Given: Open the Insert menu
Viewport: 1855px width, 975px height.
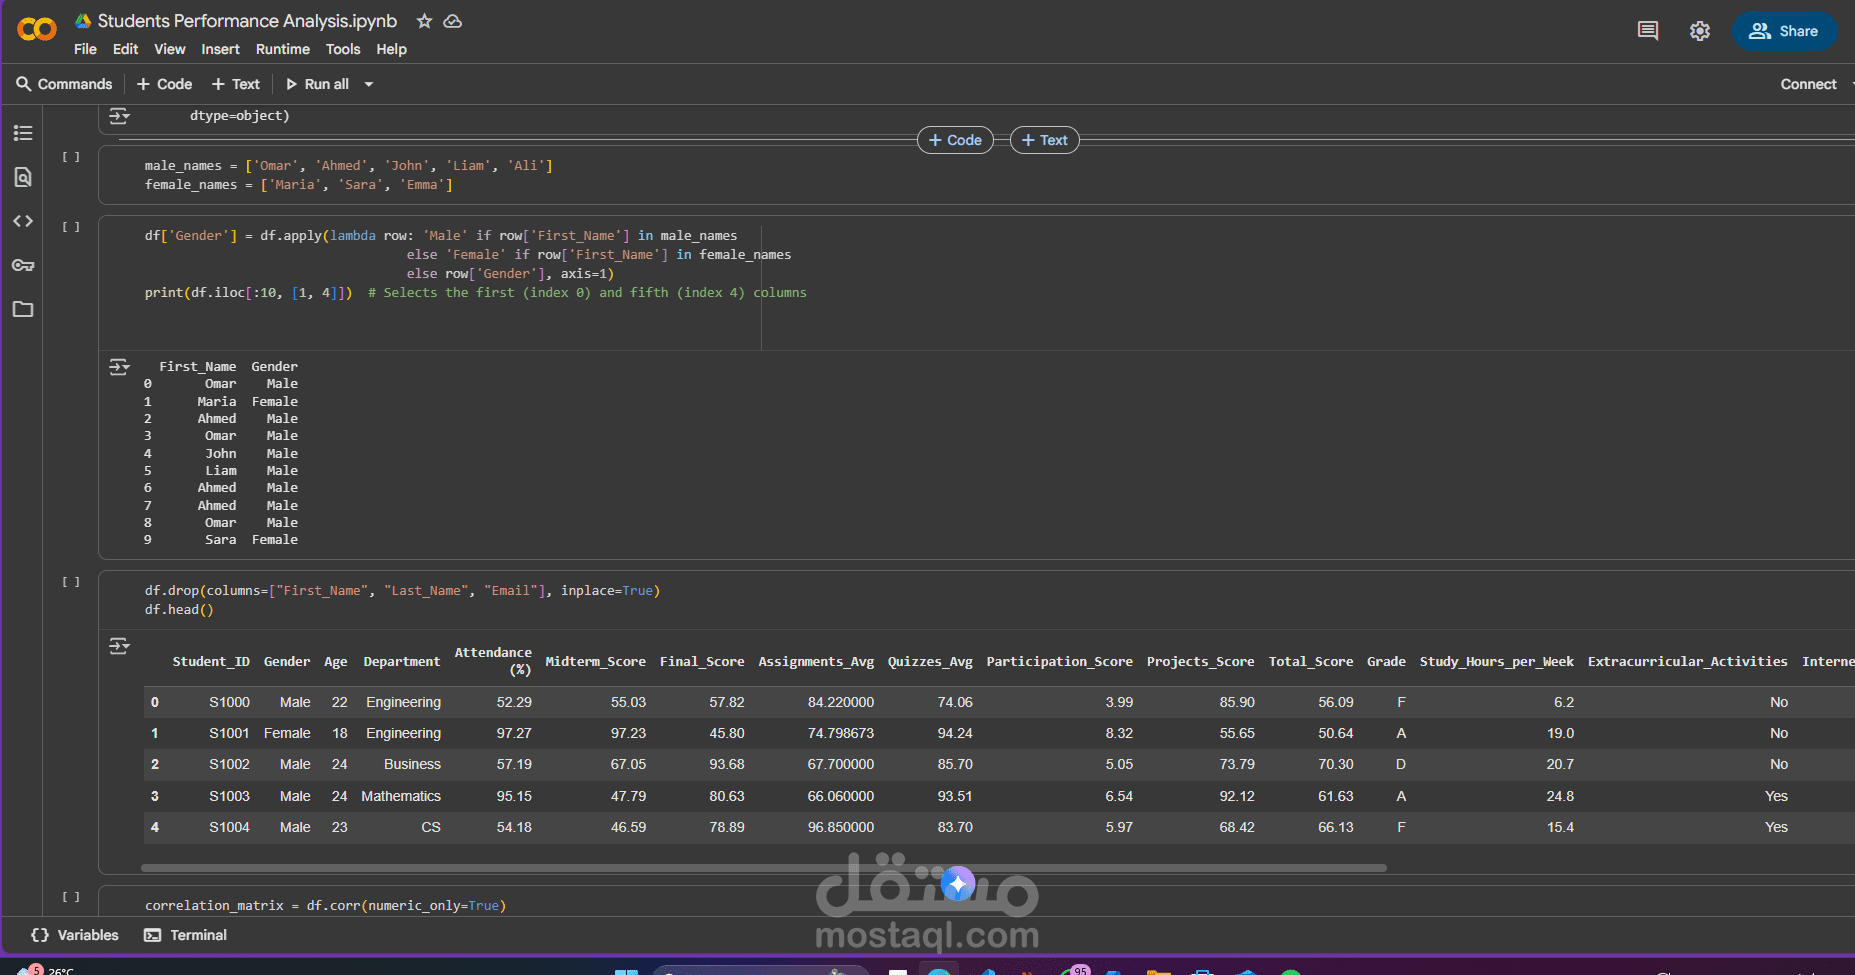Looking at the screenshot, I should click(220, 49).
